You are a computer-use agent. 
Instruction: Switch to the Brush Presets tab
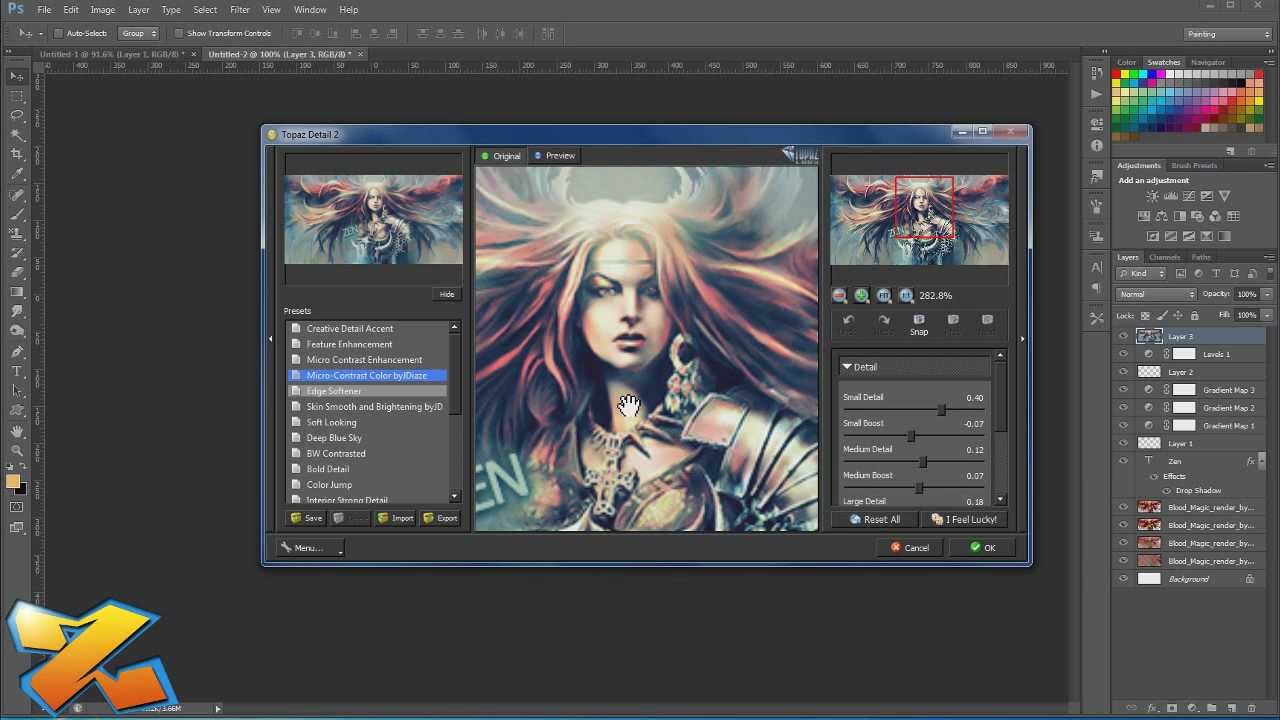[x=1194, y=166]
